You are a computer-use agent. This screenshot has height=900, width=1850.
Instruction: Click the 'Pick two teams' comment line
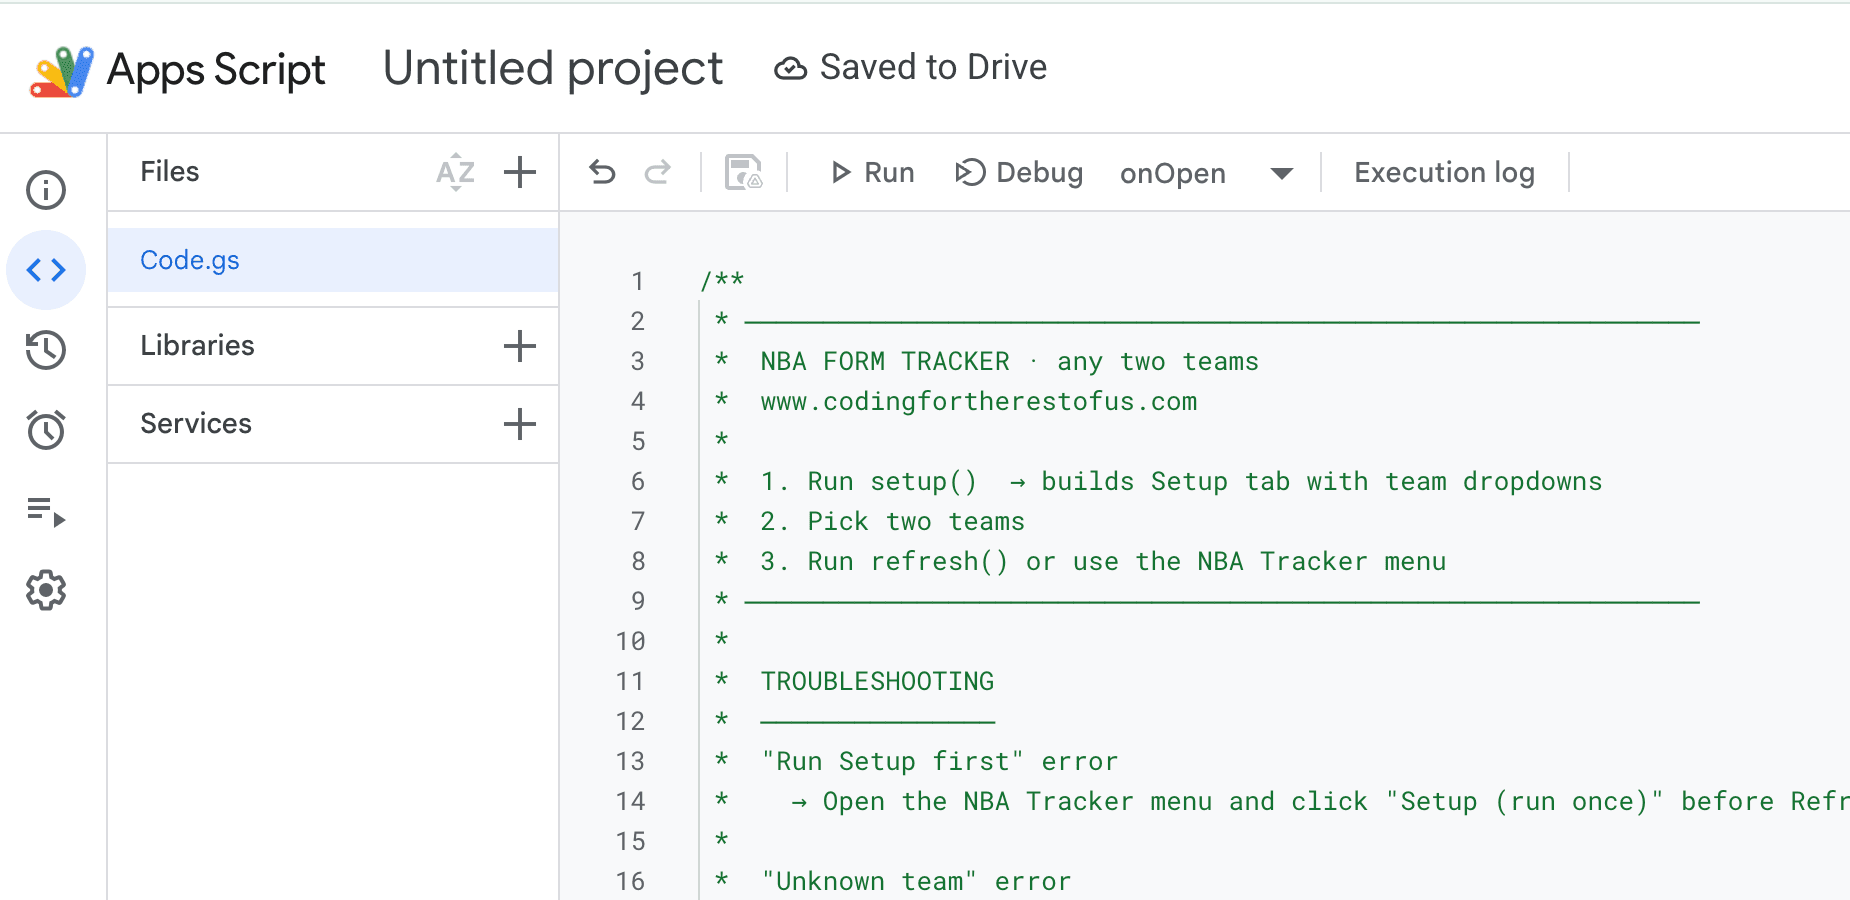892,522
